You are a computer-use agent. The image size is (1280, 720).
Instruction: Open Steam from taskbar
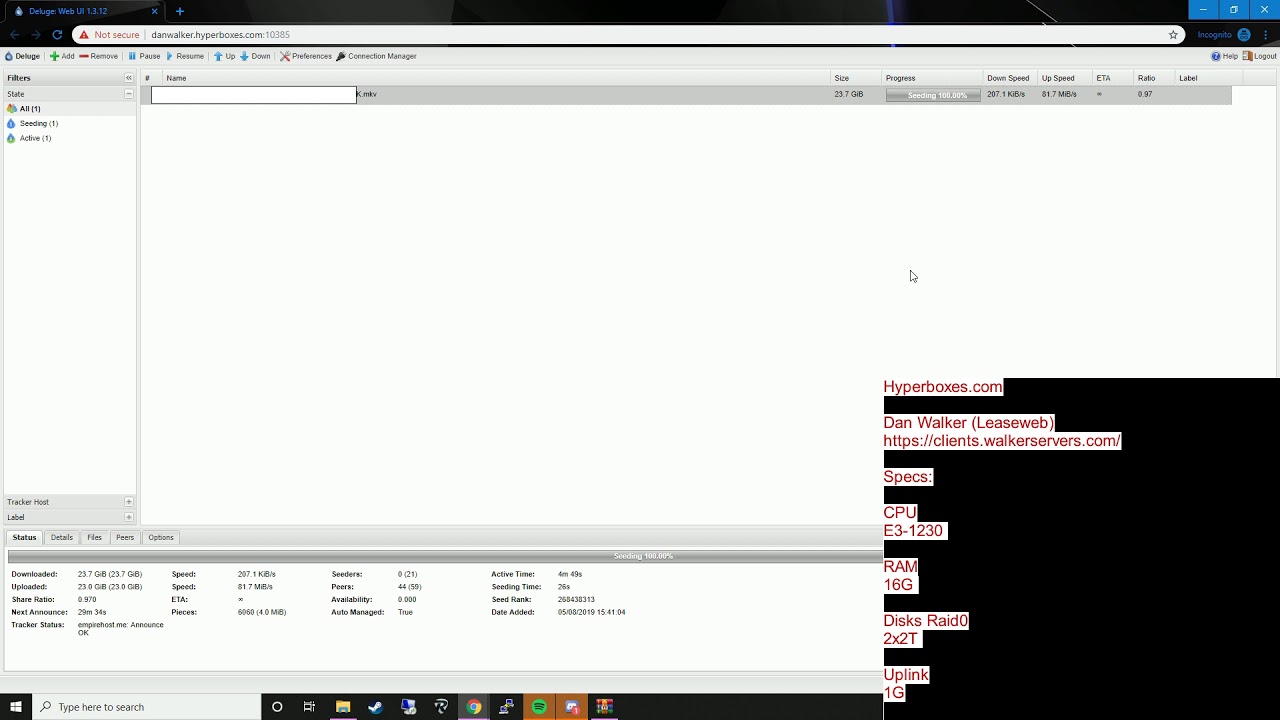[375, 707]
